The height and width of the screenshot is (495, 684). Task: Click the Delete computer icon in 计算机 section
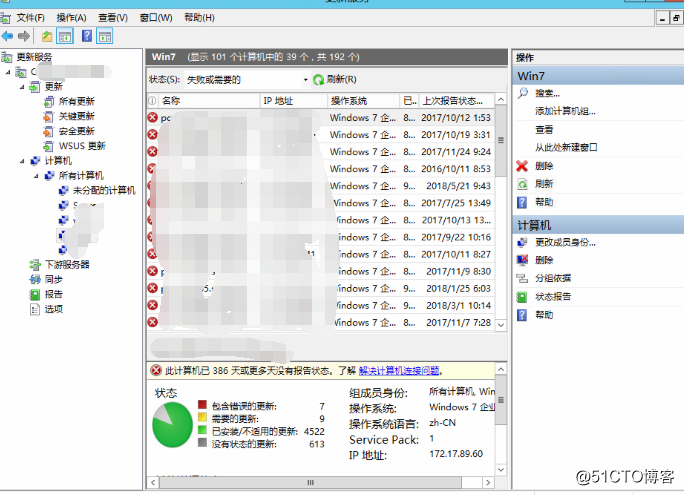click(x=522, y=260)
